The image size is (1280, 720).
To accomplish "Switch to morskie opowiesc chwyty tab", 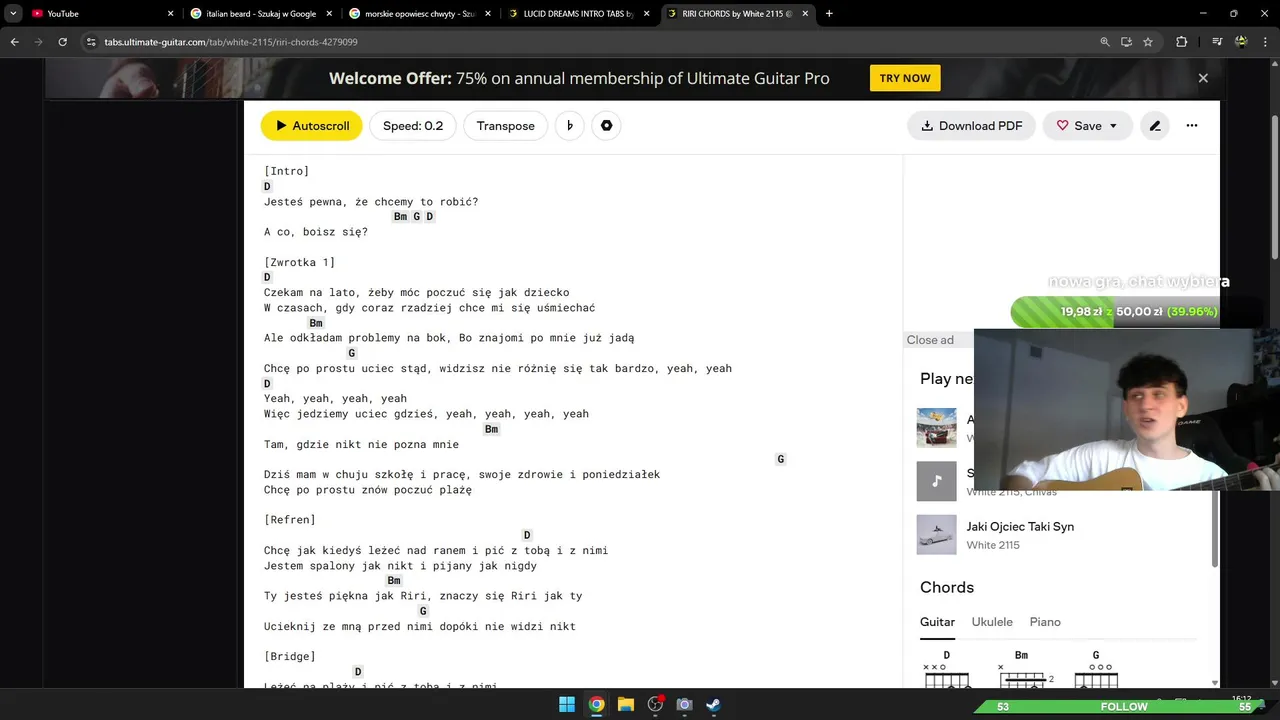I will pos(419,14).
